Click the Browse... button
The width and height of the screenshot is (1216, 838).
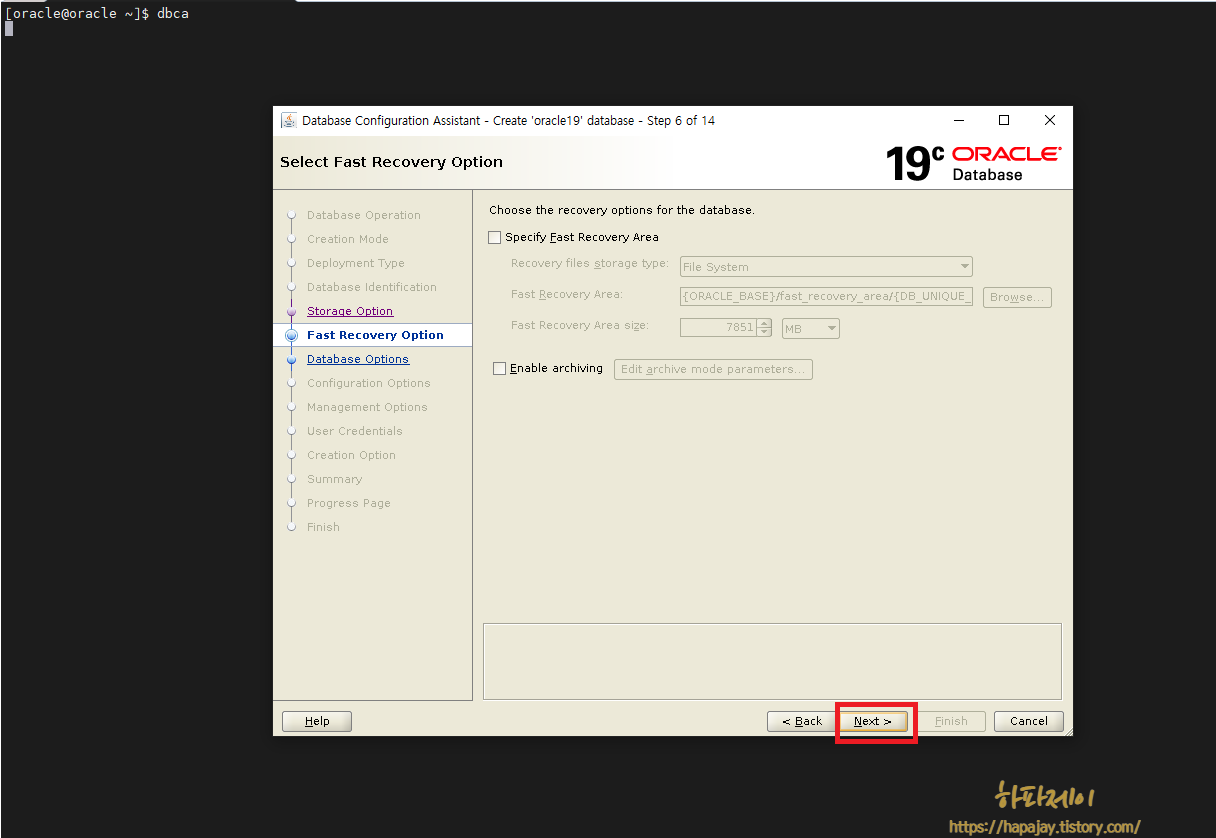[x=1017, y=297]
